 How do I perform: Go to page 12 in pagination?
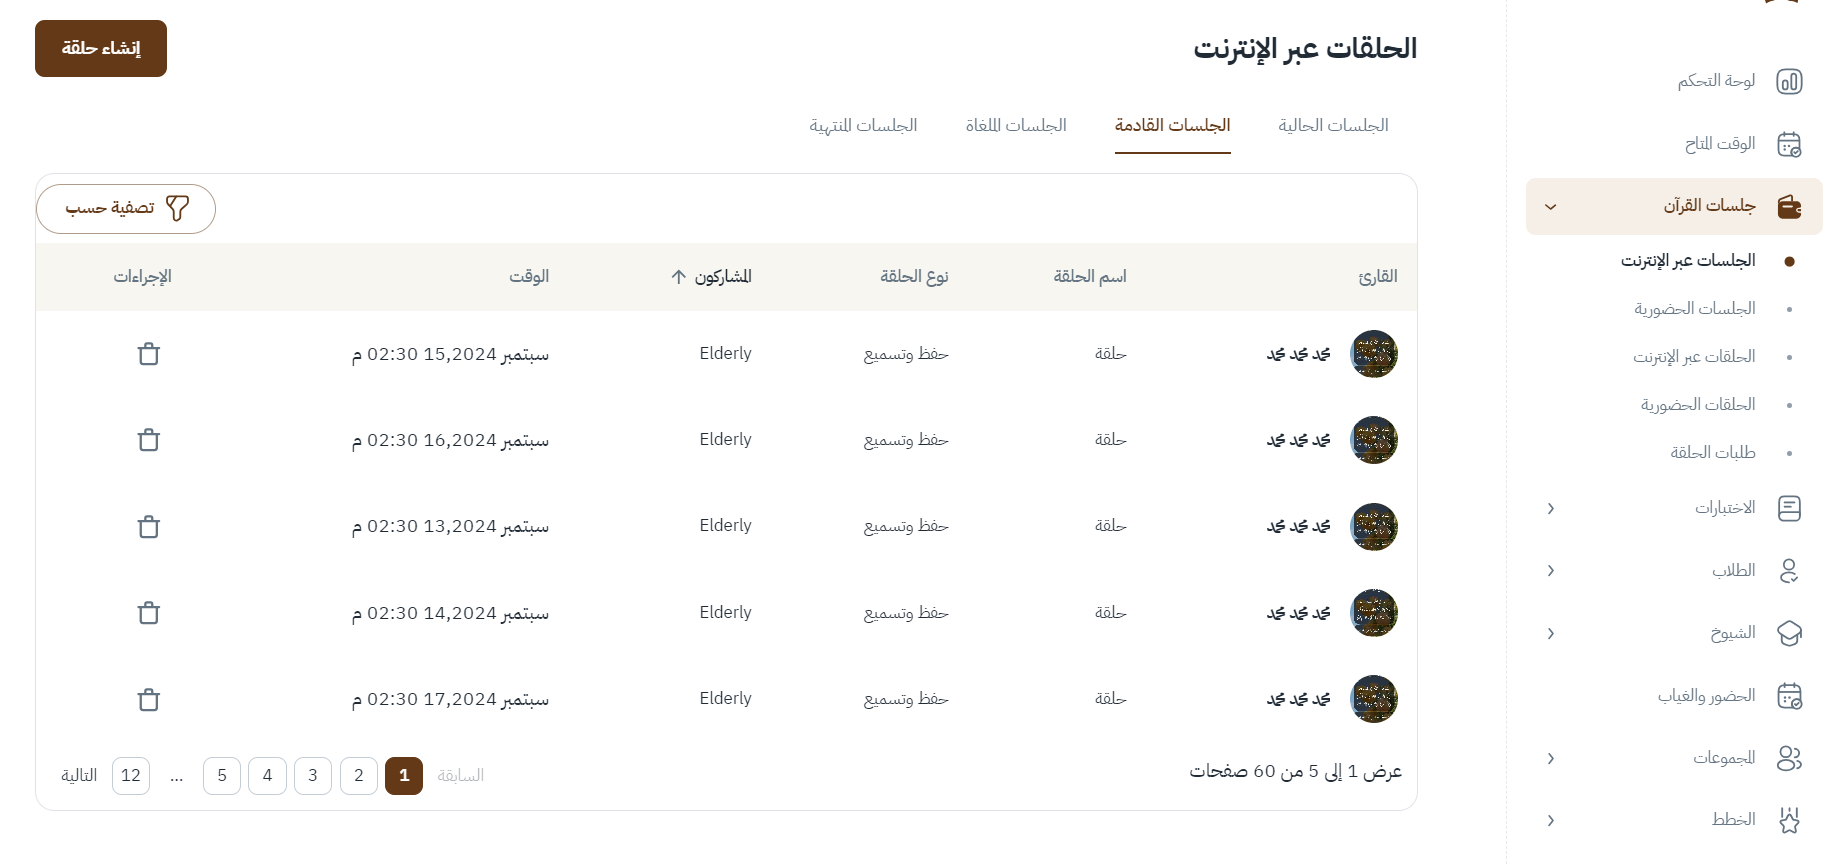(x=131, y=776)
